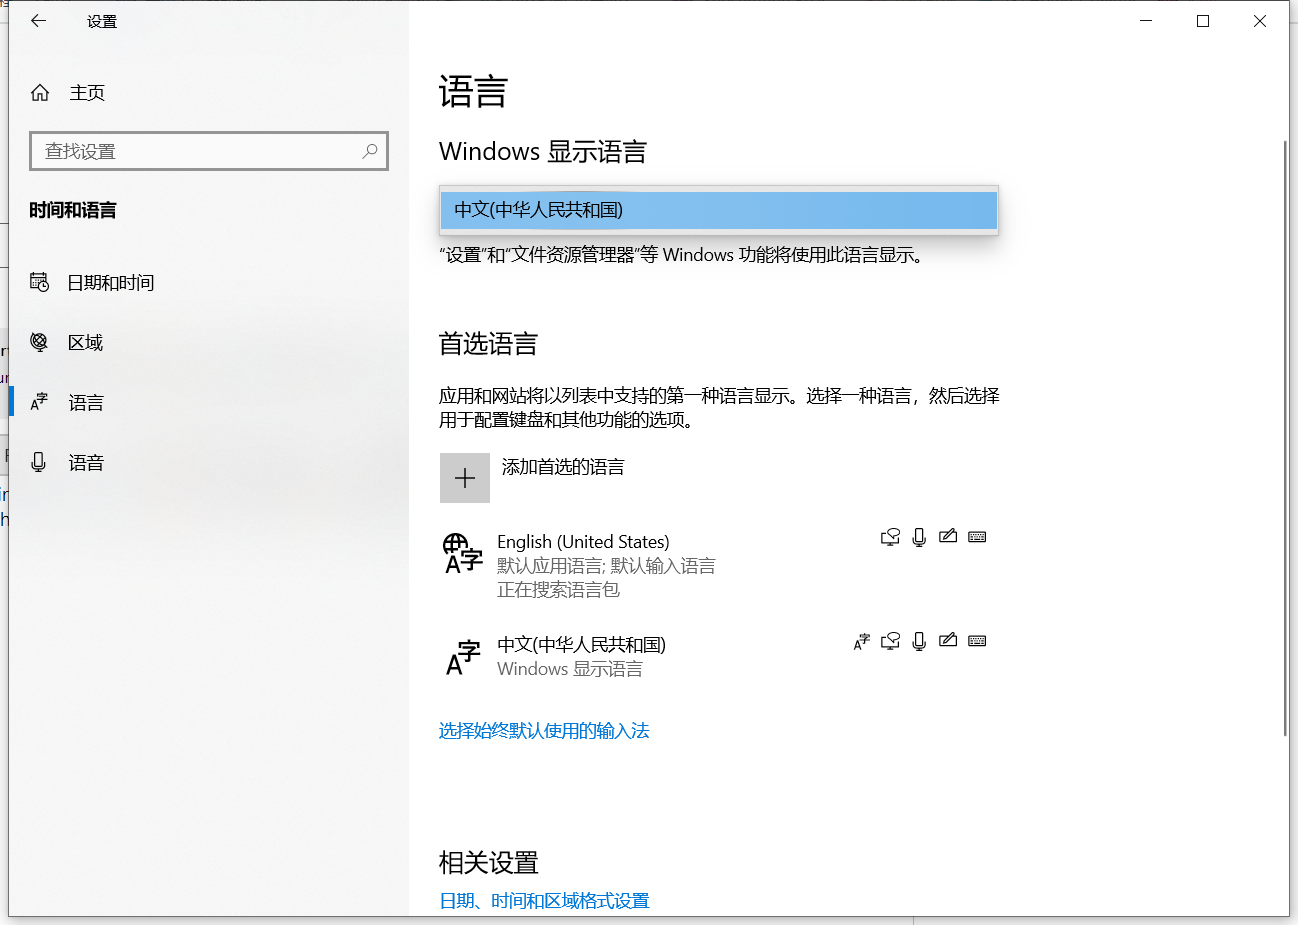The width and height of the screenshot is (1298, 925).
Task: Click the 首选语言 heading
Action: click(x=488, y=344)
